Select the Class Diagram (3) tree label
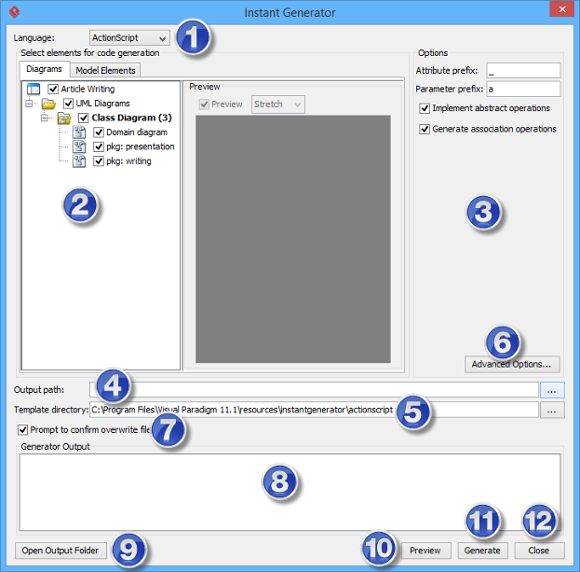The height and width of the screenshot is (572, 580). [x=131, y=118]
